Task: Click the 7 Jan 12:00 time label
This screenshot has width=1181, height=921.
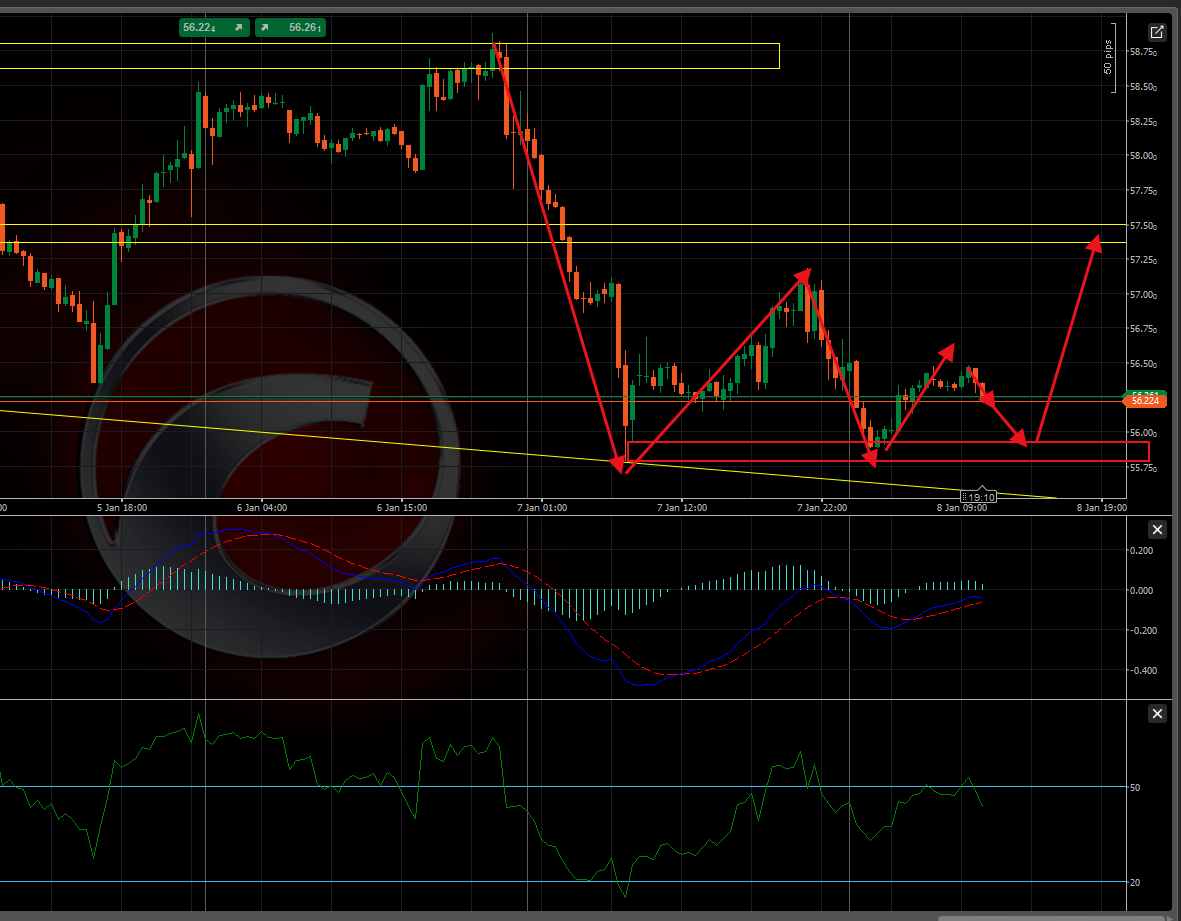Action: [x=682, y=508]
